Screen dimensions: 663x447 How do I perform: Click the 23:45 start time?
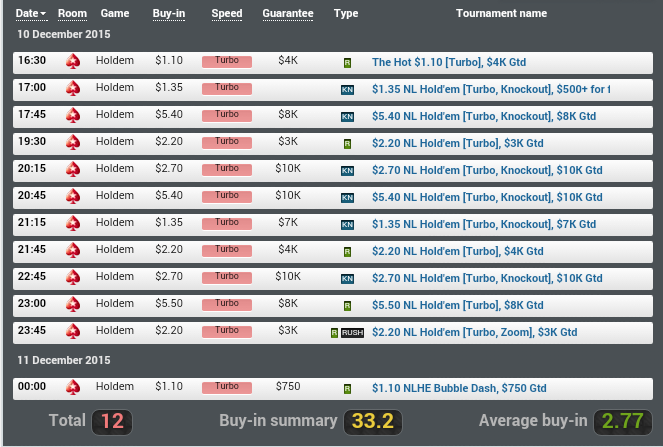click(x=32, y=330)
